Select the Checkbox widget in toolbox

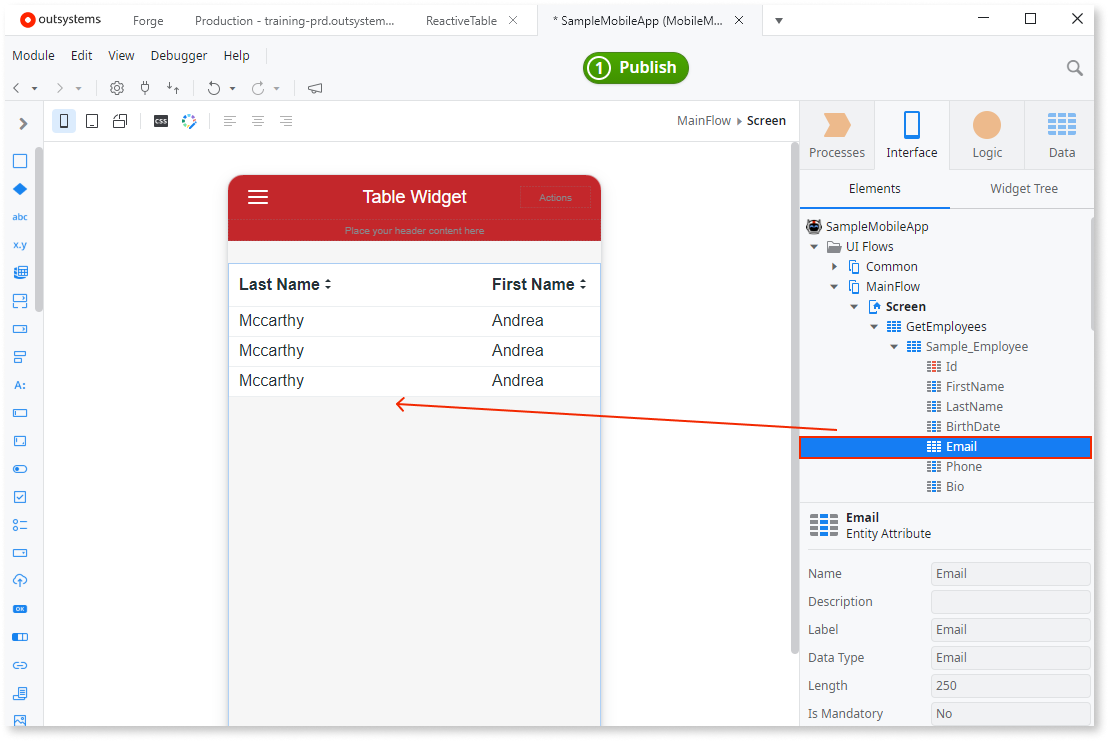(20, 497)
